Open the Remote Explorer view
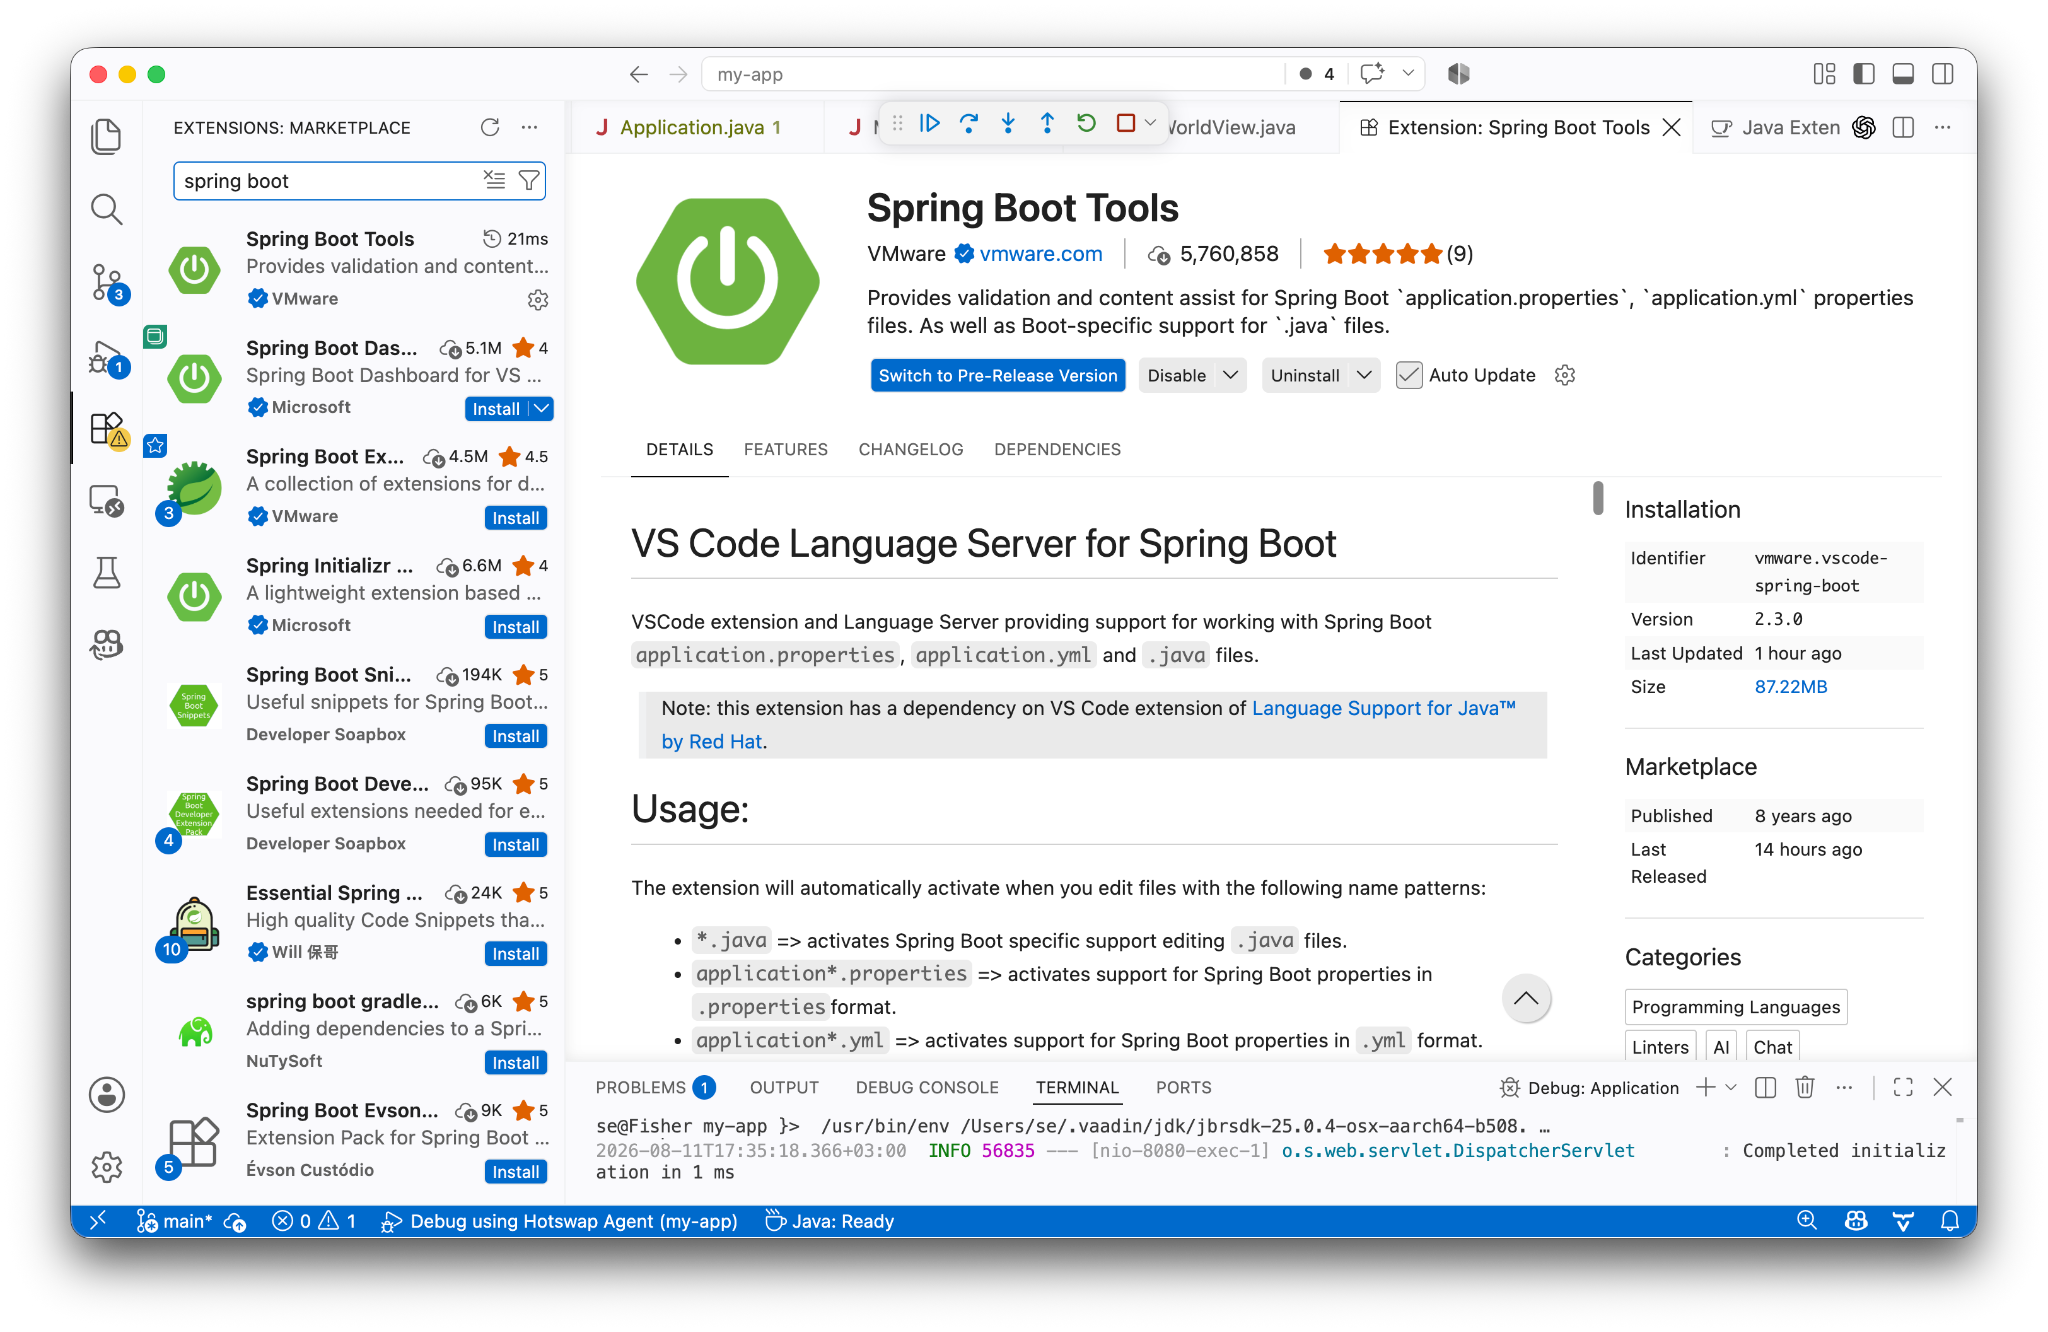The width and height of the screenshot is (2048, 1332). (106, 500)
